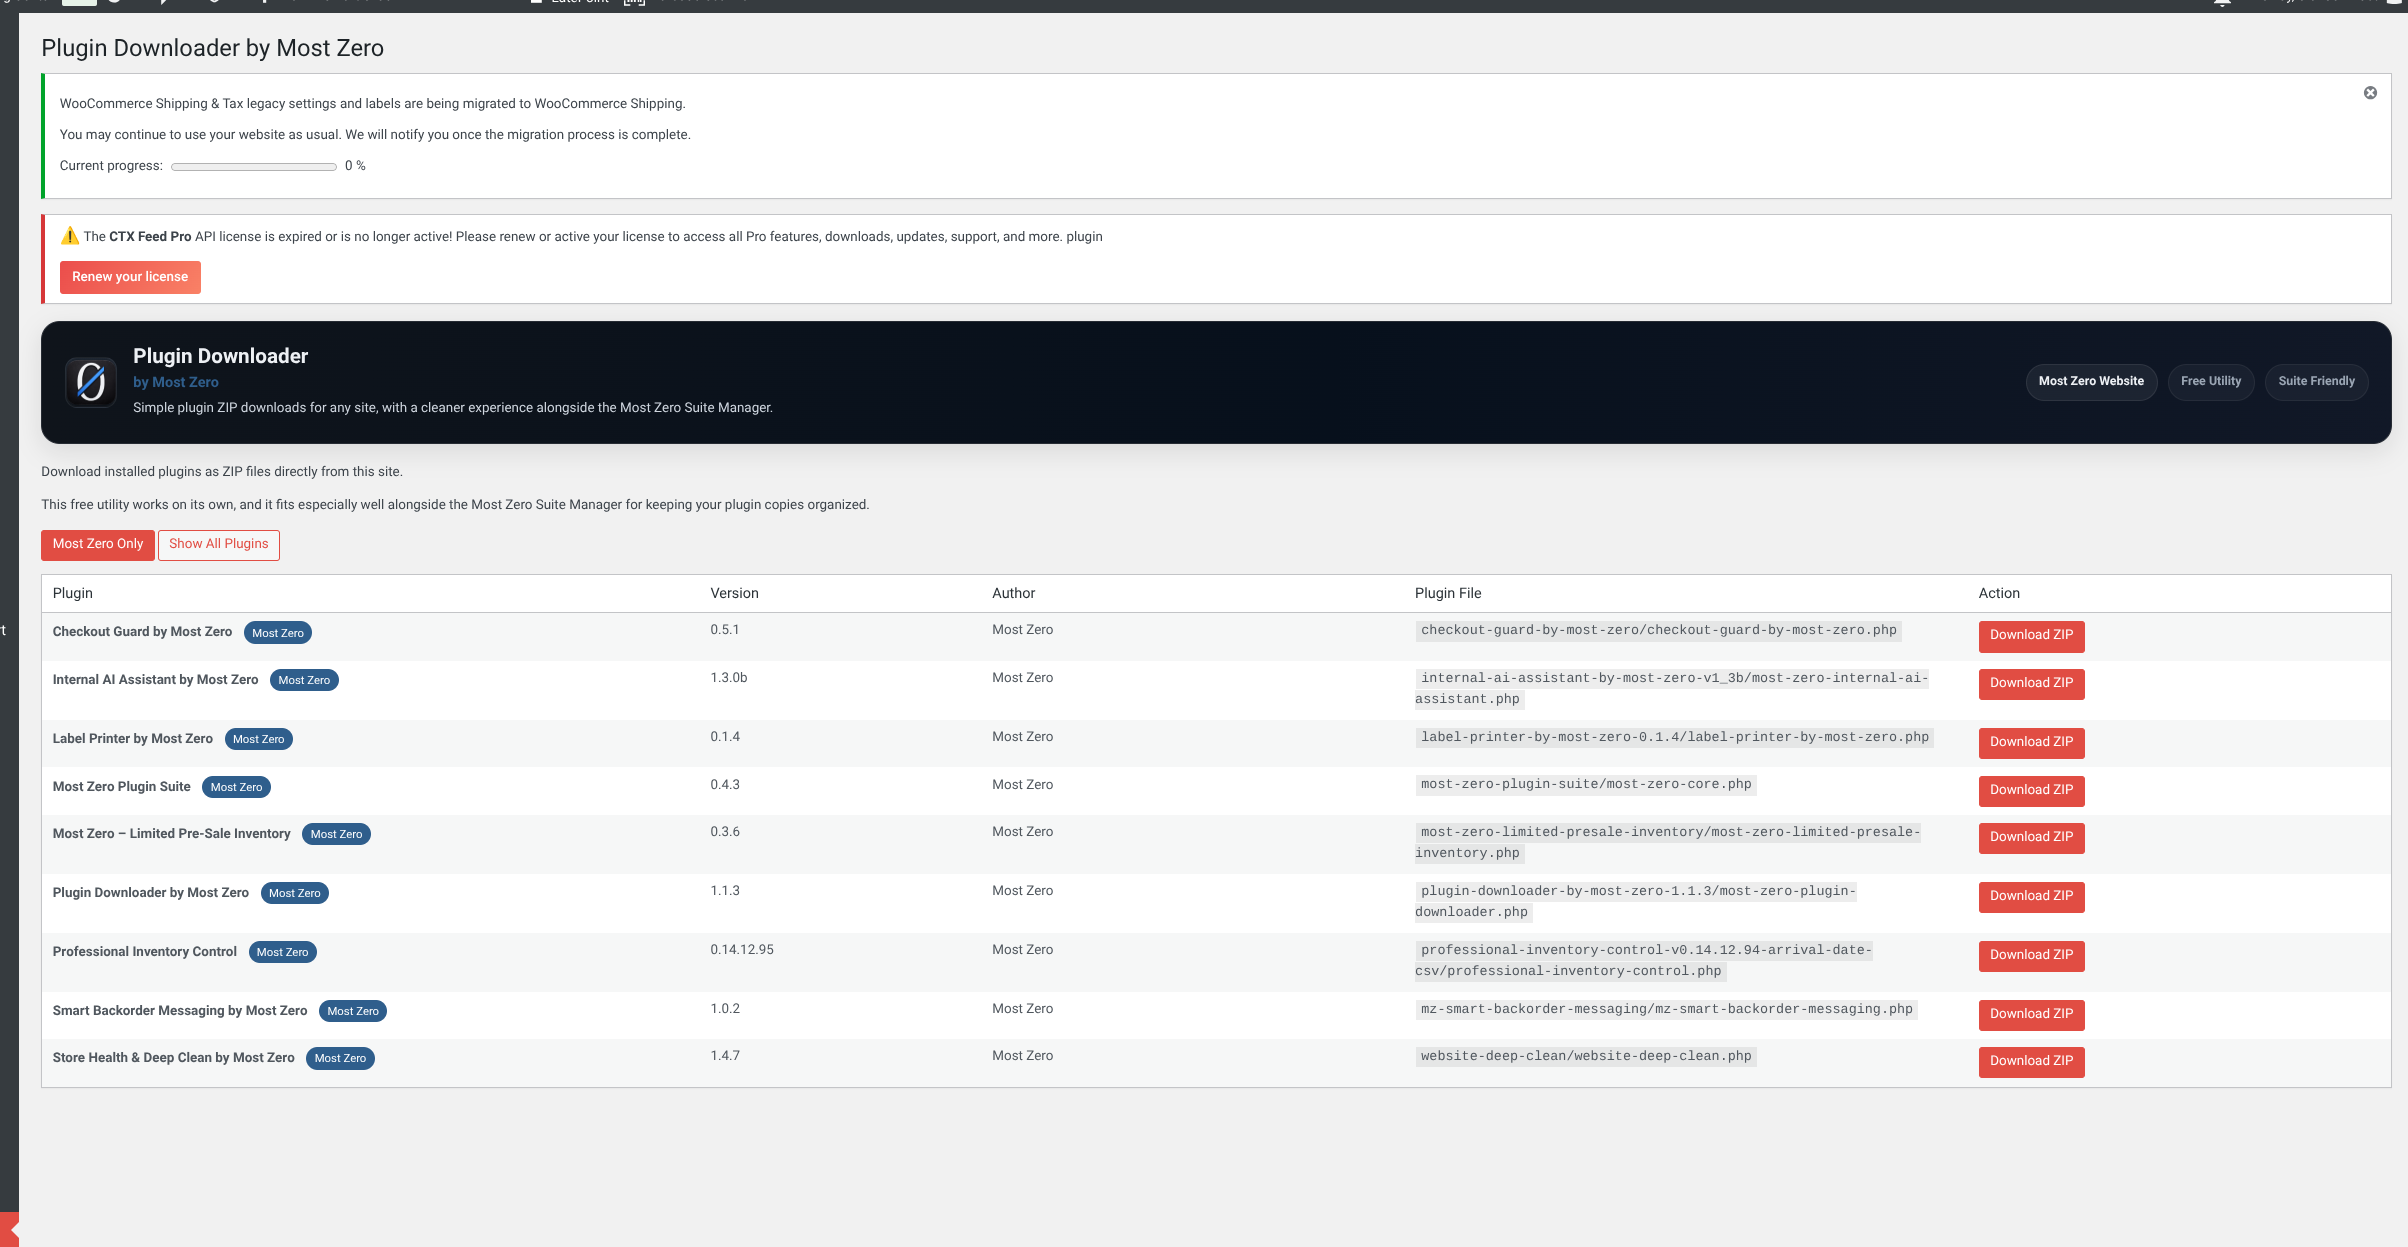Click the Professional Inventory Control name
Screen dimensions: 2408x1247
pos(145,952)
